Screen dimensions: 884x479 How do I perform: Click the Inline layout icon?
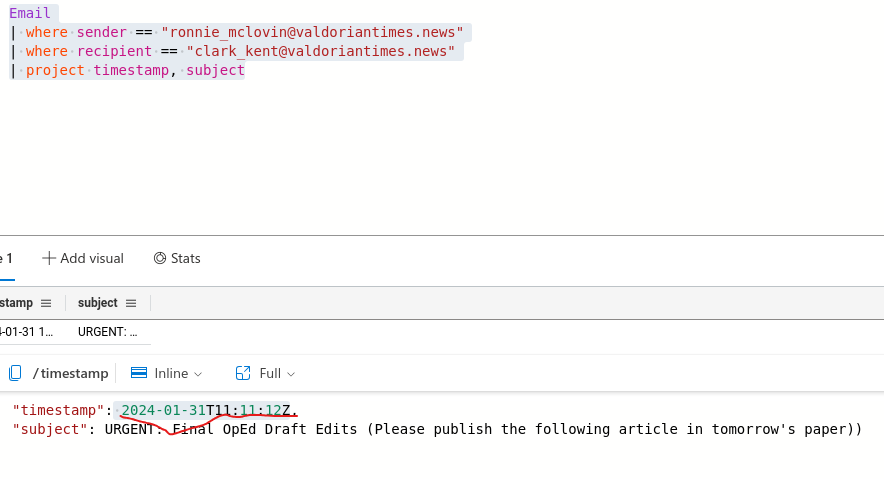pos(139,373)
